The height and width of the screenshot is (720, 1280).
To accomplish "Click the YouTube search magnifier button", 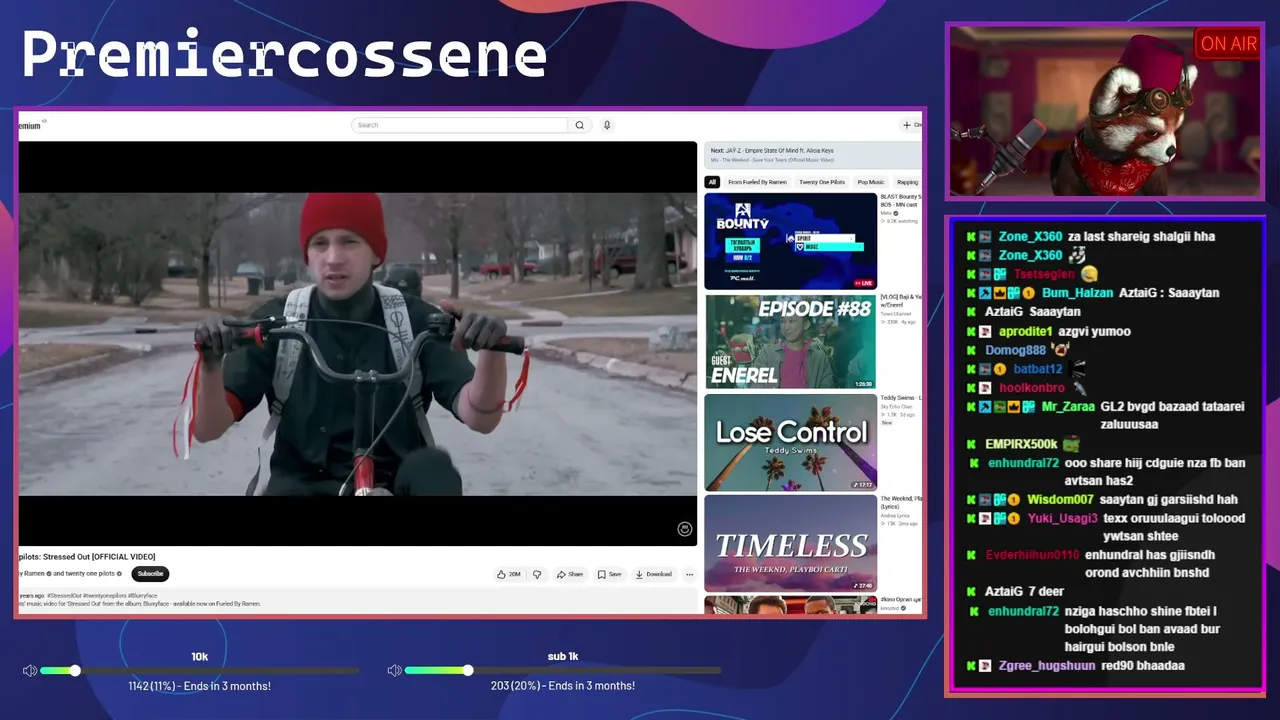I will point(579,125).
